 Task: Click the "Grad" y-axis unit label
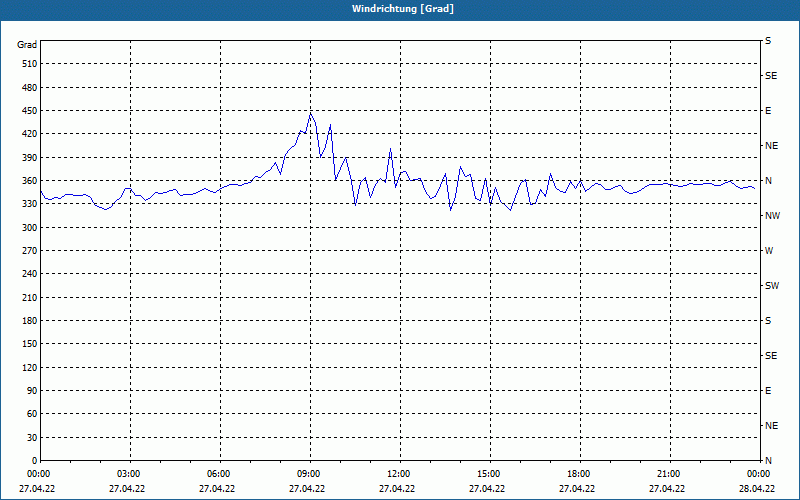pos(27,45)
